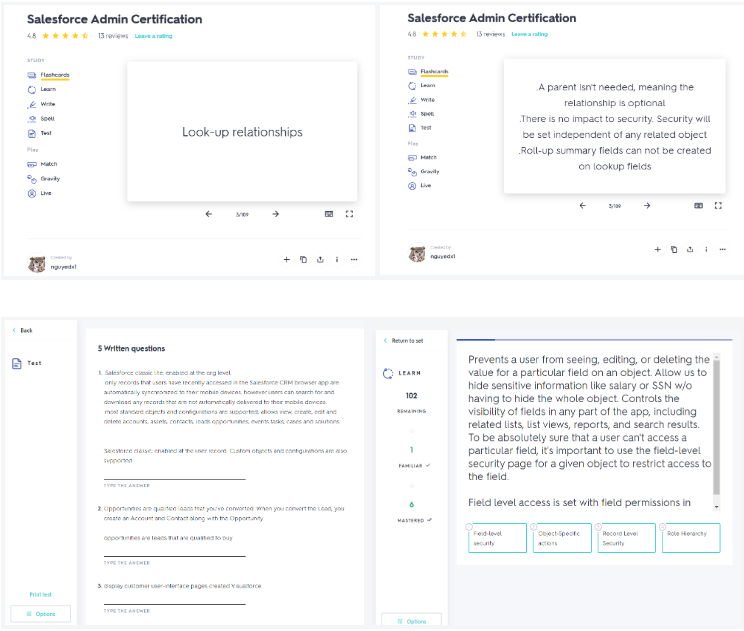Start Live beside the roll-up summary answer card
This screenshot has width=744, height=631.
coord(420,186)
